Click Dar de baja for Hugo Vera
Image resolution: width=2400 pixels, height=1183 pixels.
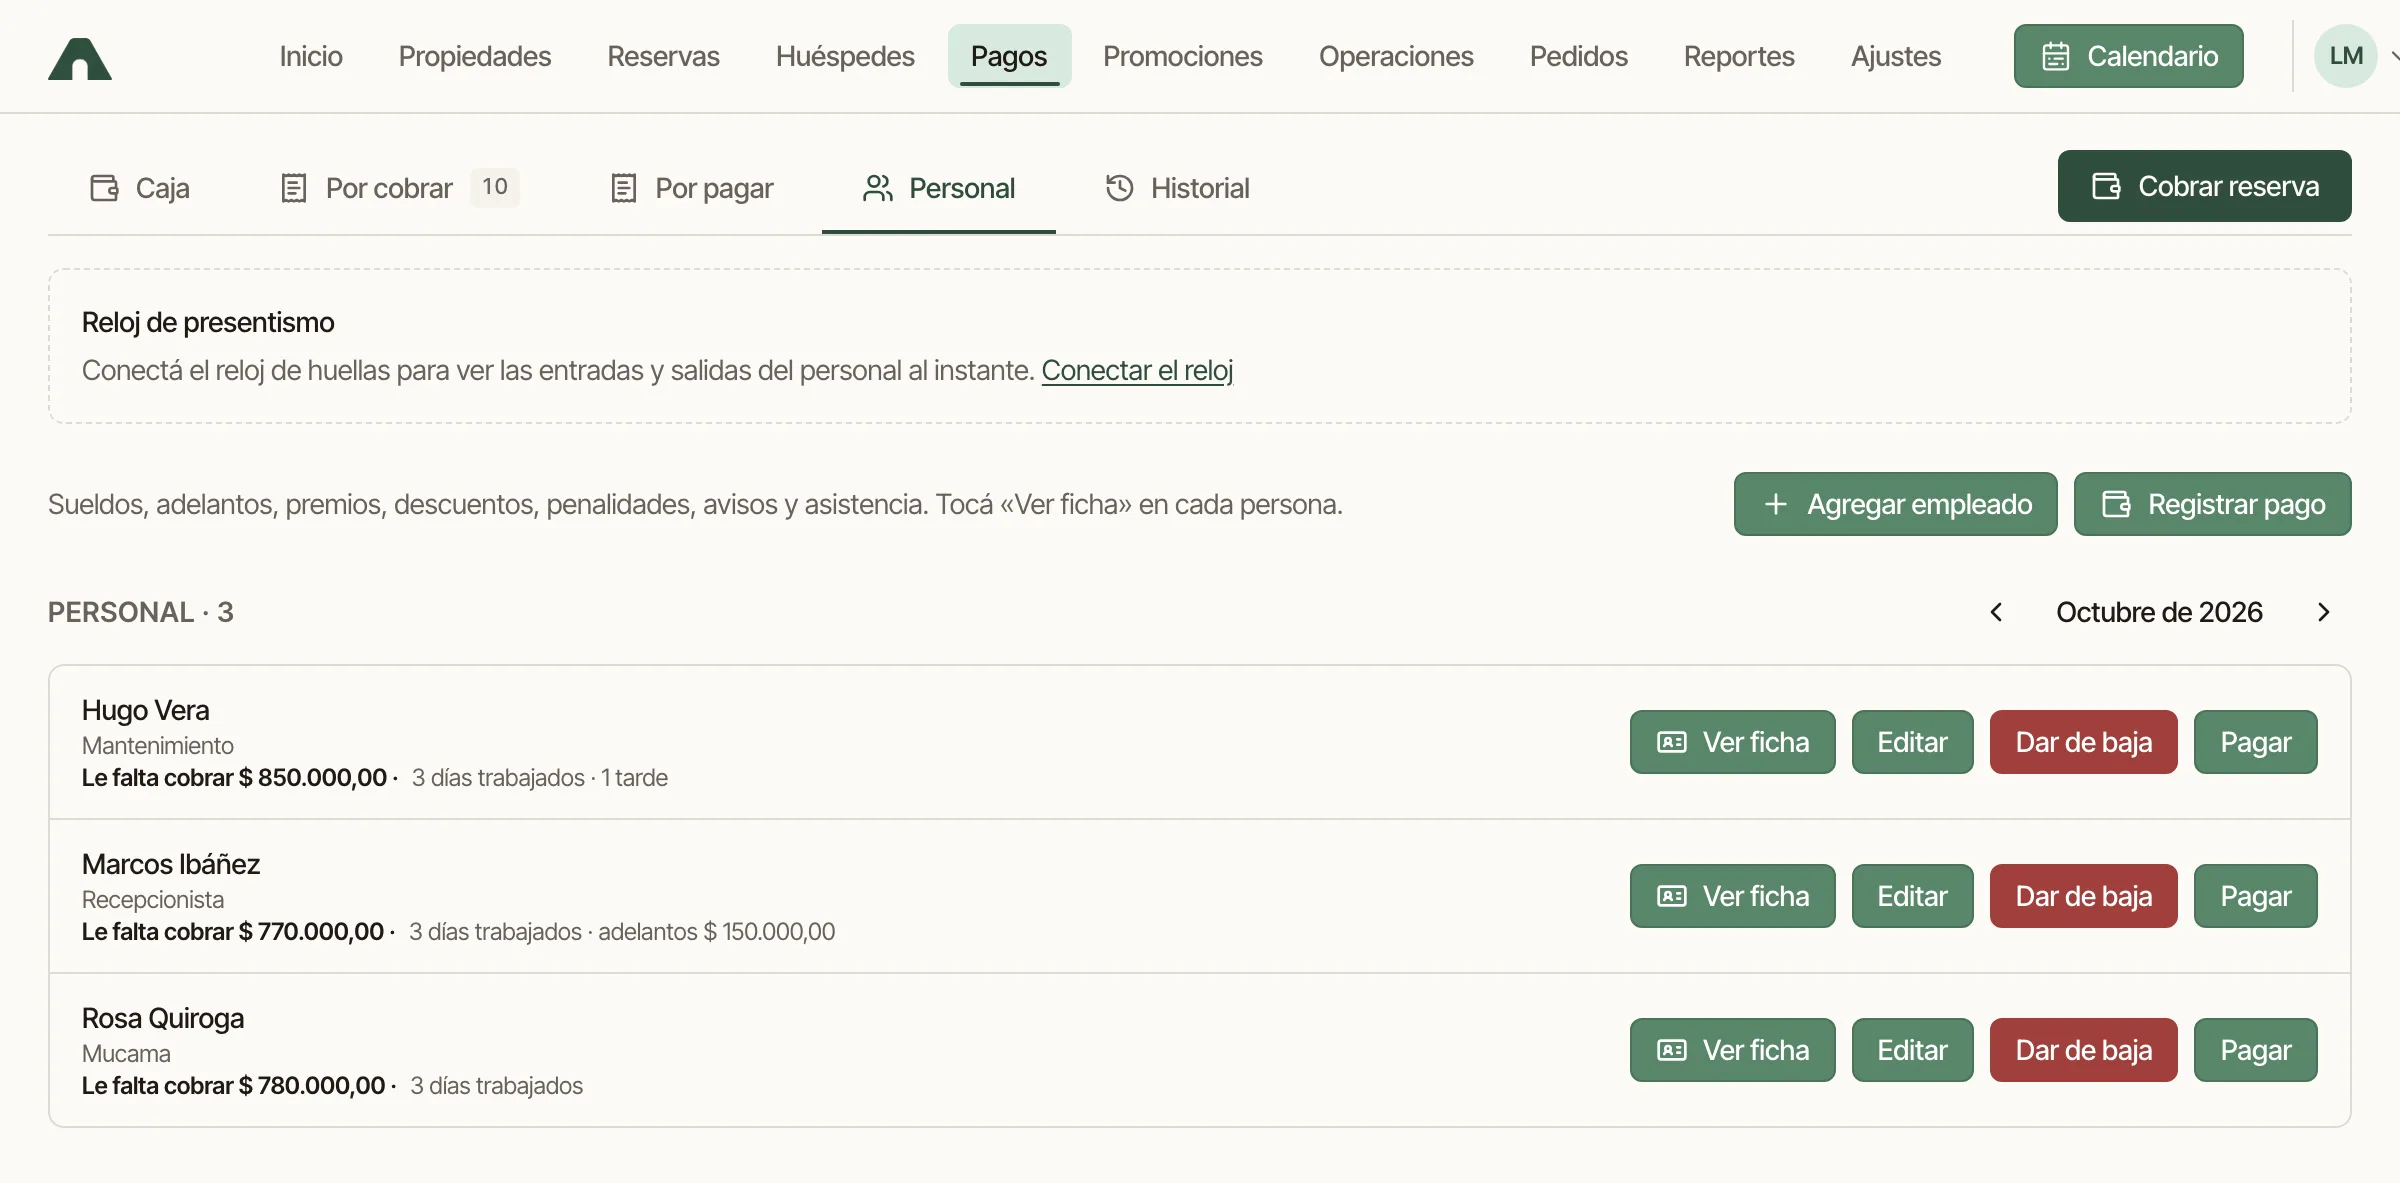(2083, 742)
